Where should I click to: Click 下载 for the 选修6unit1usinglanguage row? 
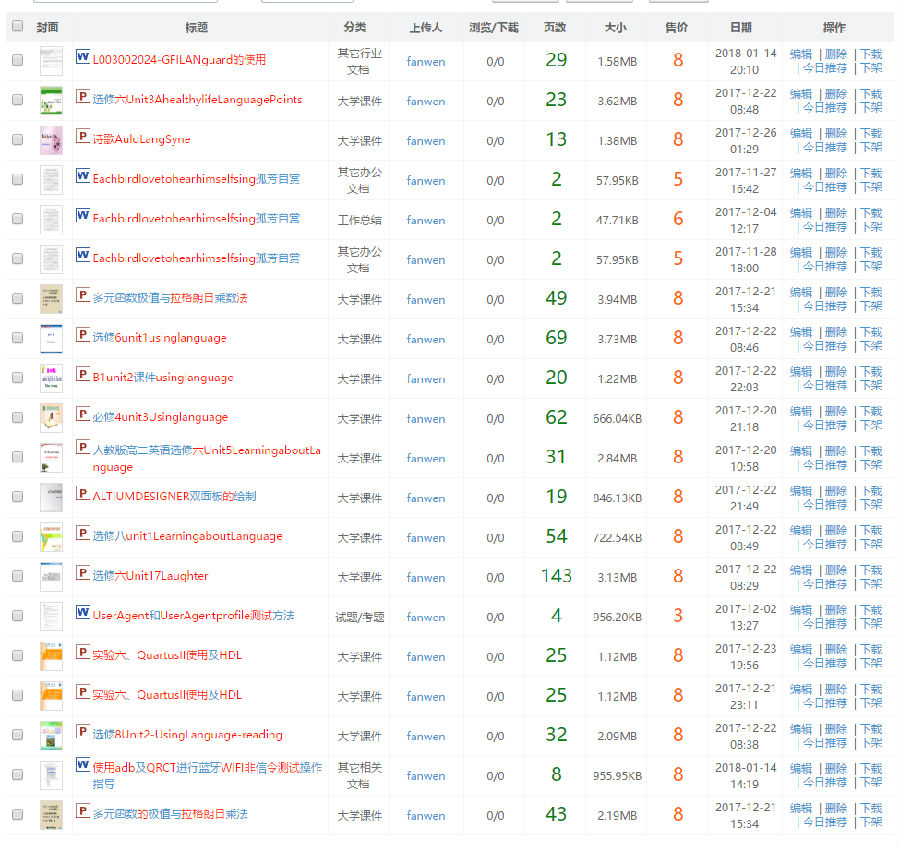(x=871, y=332)
